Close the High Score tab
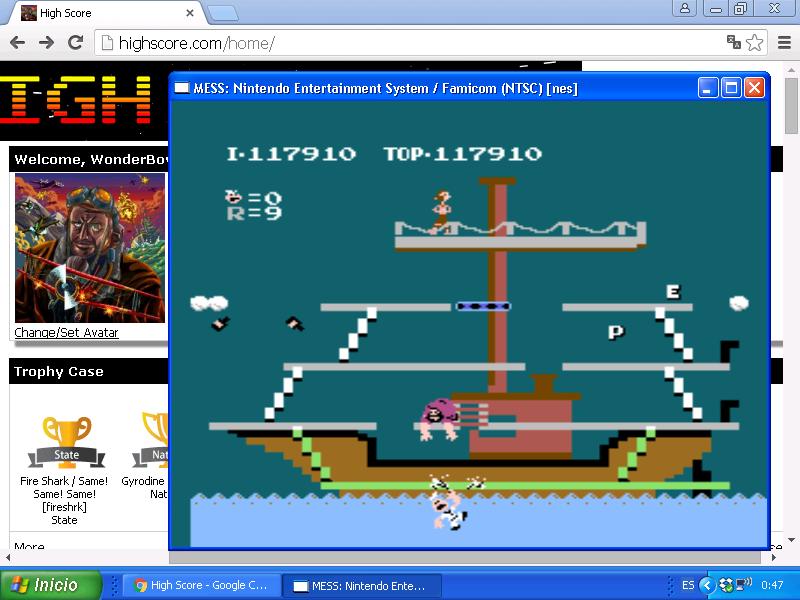The width and height of the screenshot is (800, 600). tap(189, 13)
